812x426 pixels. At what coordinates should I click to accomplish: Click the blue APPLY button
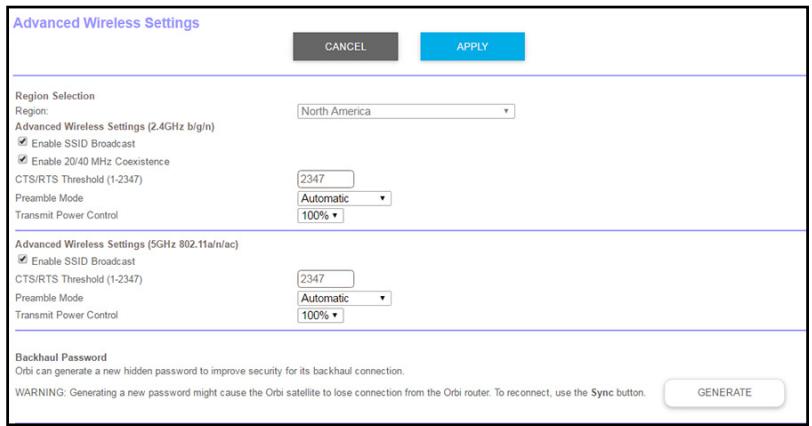[x=472, y=47]
